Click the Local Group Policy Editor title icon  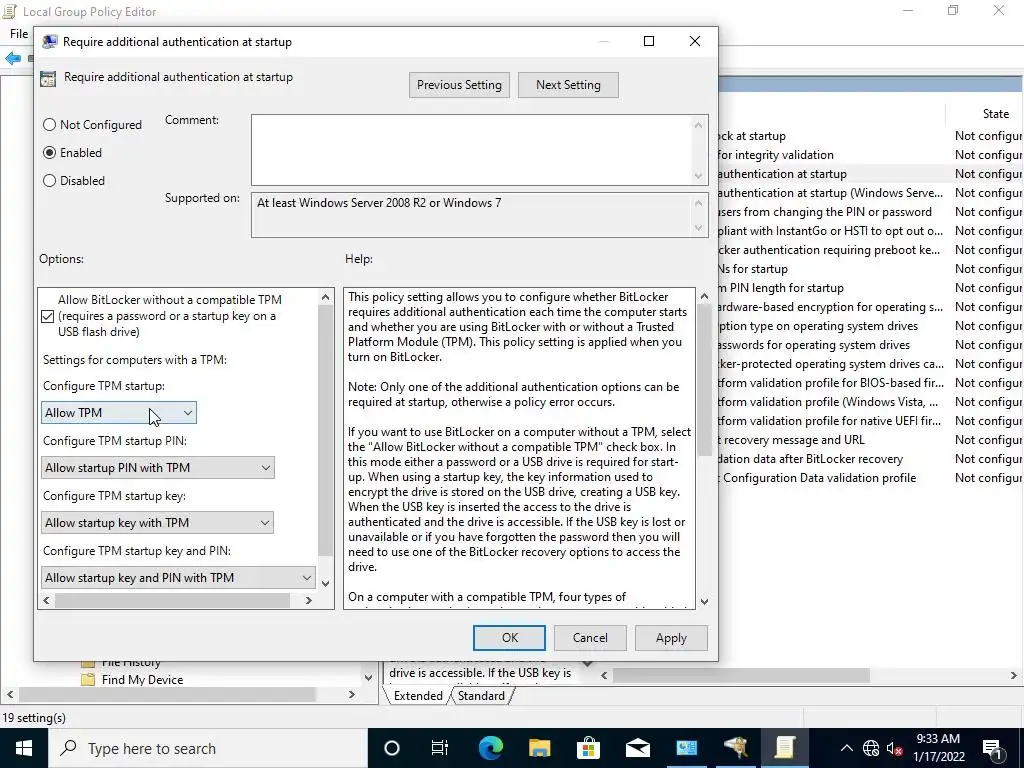pyautogui.click(x=9, y=11)
